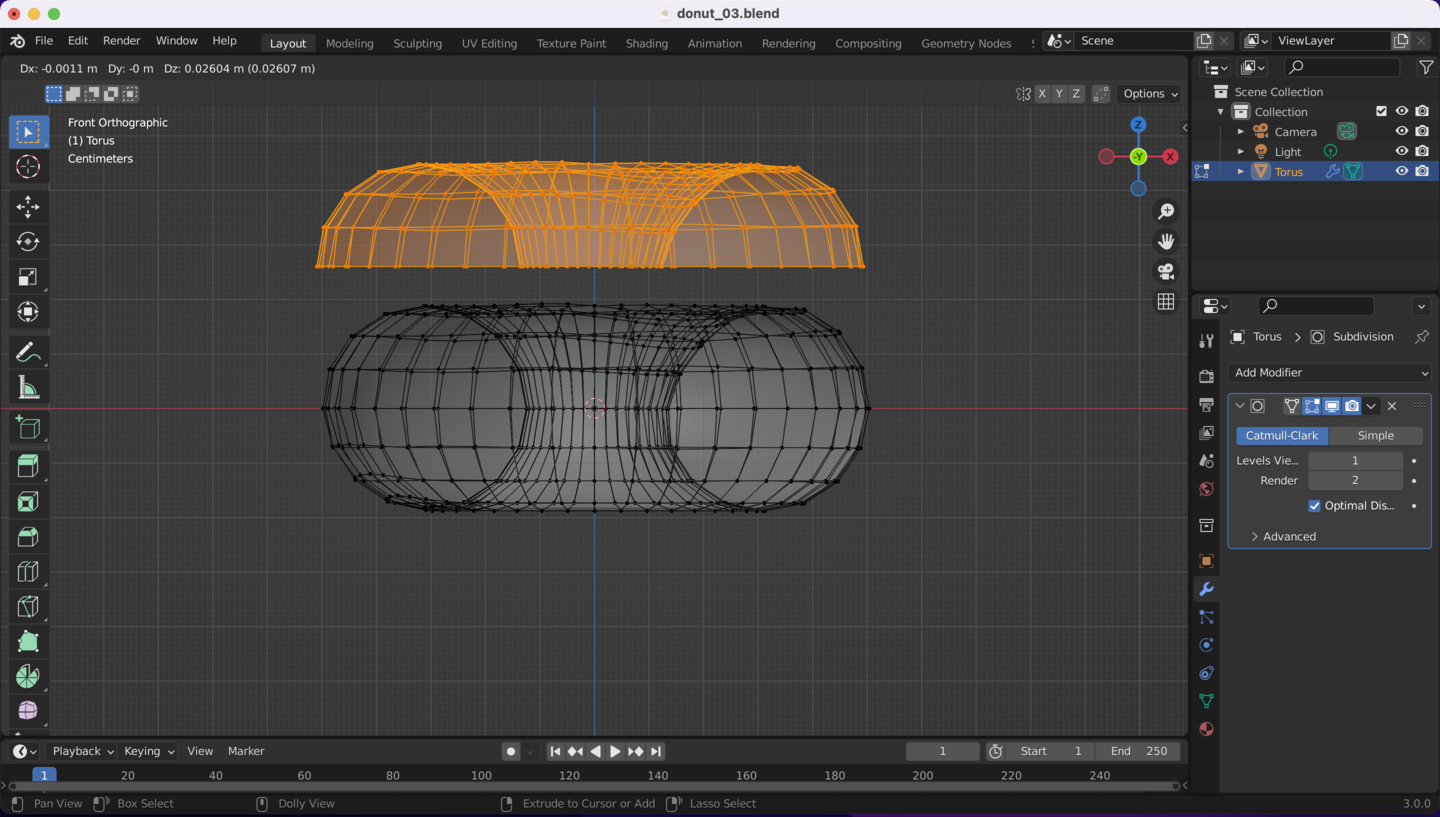Hide the Torus object in the viewport

click(x=1402, y=171)
